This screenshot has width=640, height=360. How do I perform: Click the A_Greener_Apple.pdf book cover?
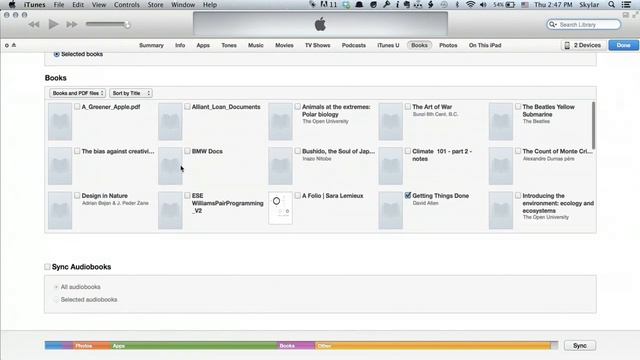(x=60, y=122)
